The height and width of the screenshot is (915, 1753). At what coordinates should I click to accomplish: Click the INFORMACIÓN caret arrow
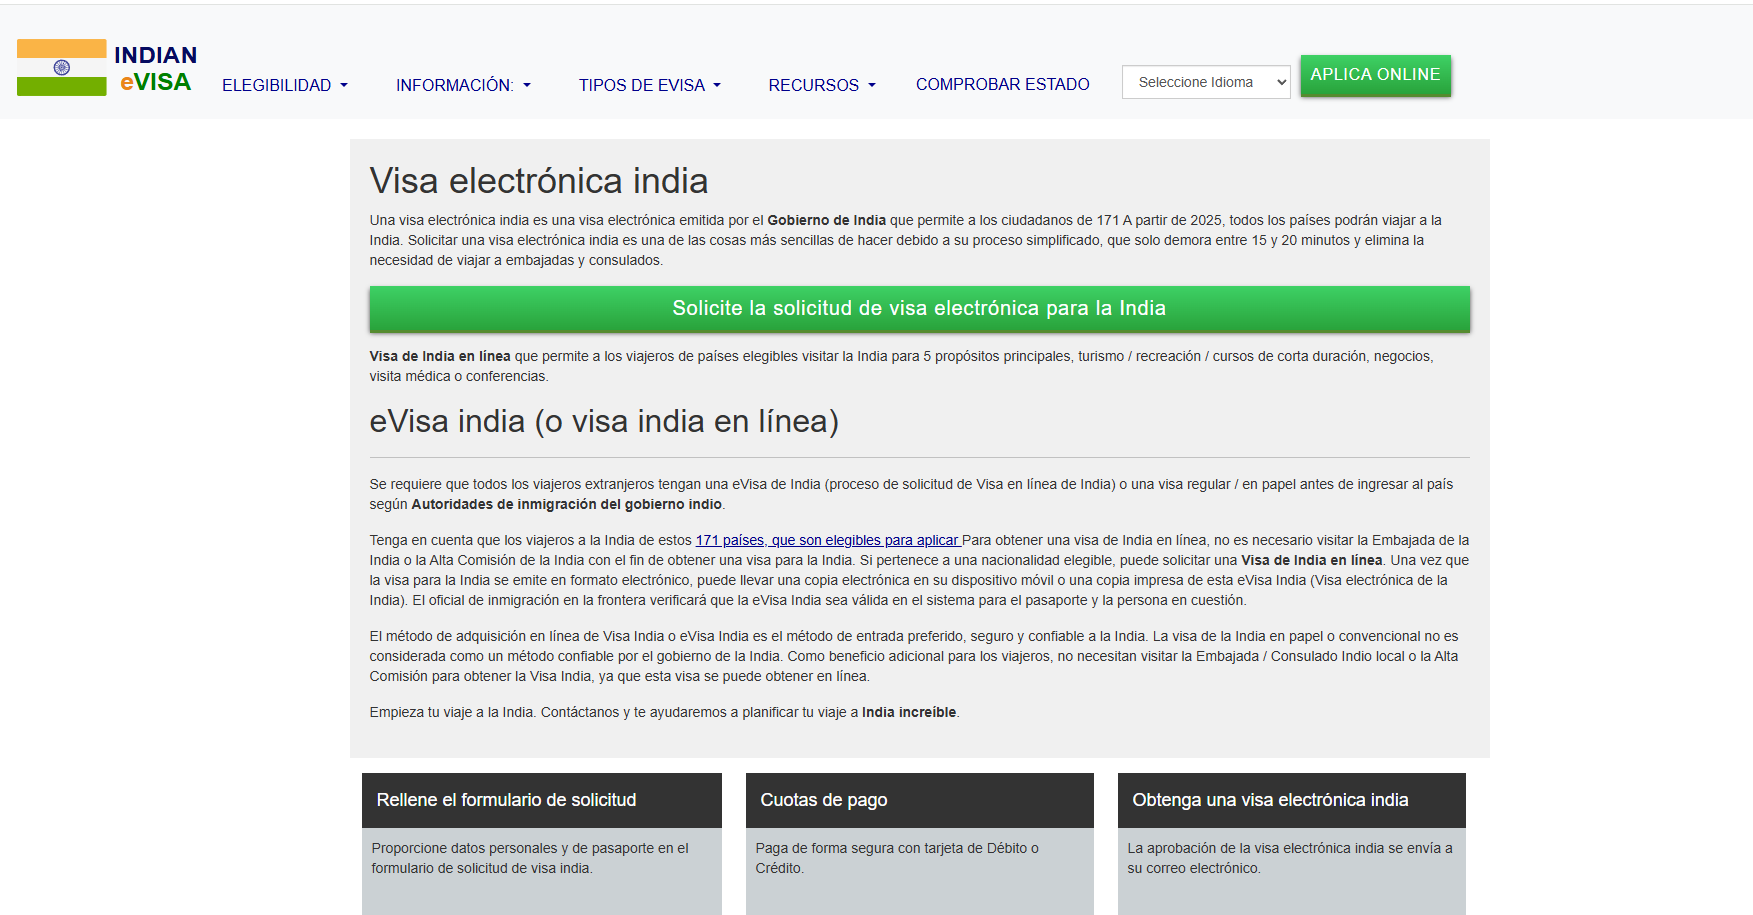point(527,86)
